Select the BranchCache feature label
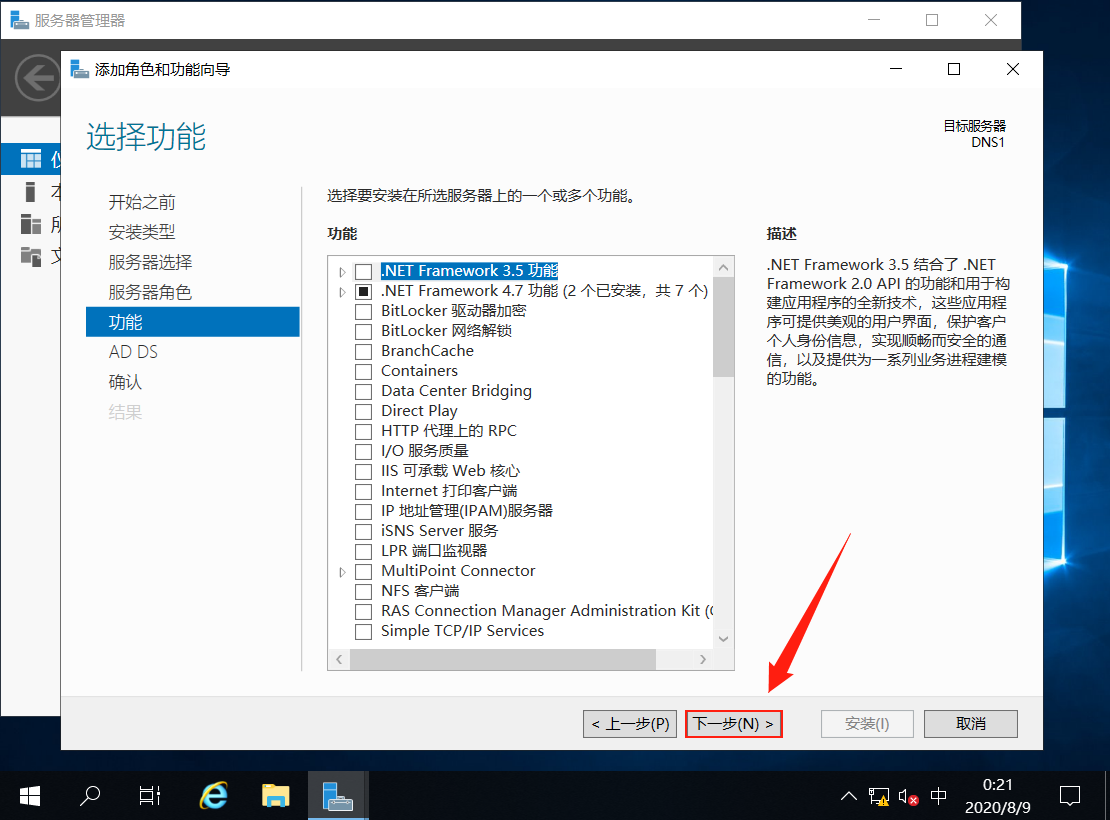 point(428,351)
